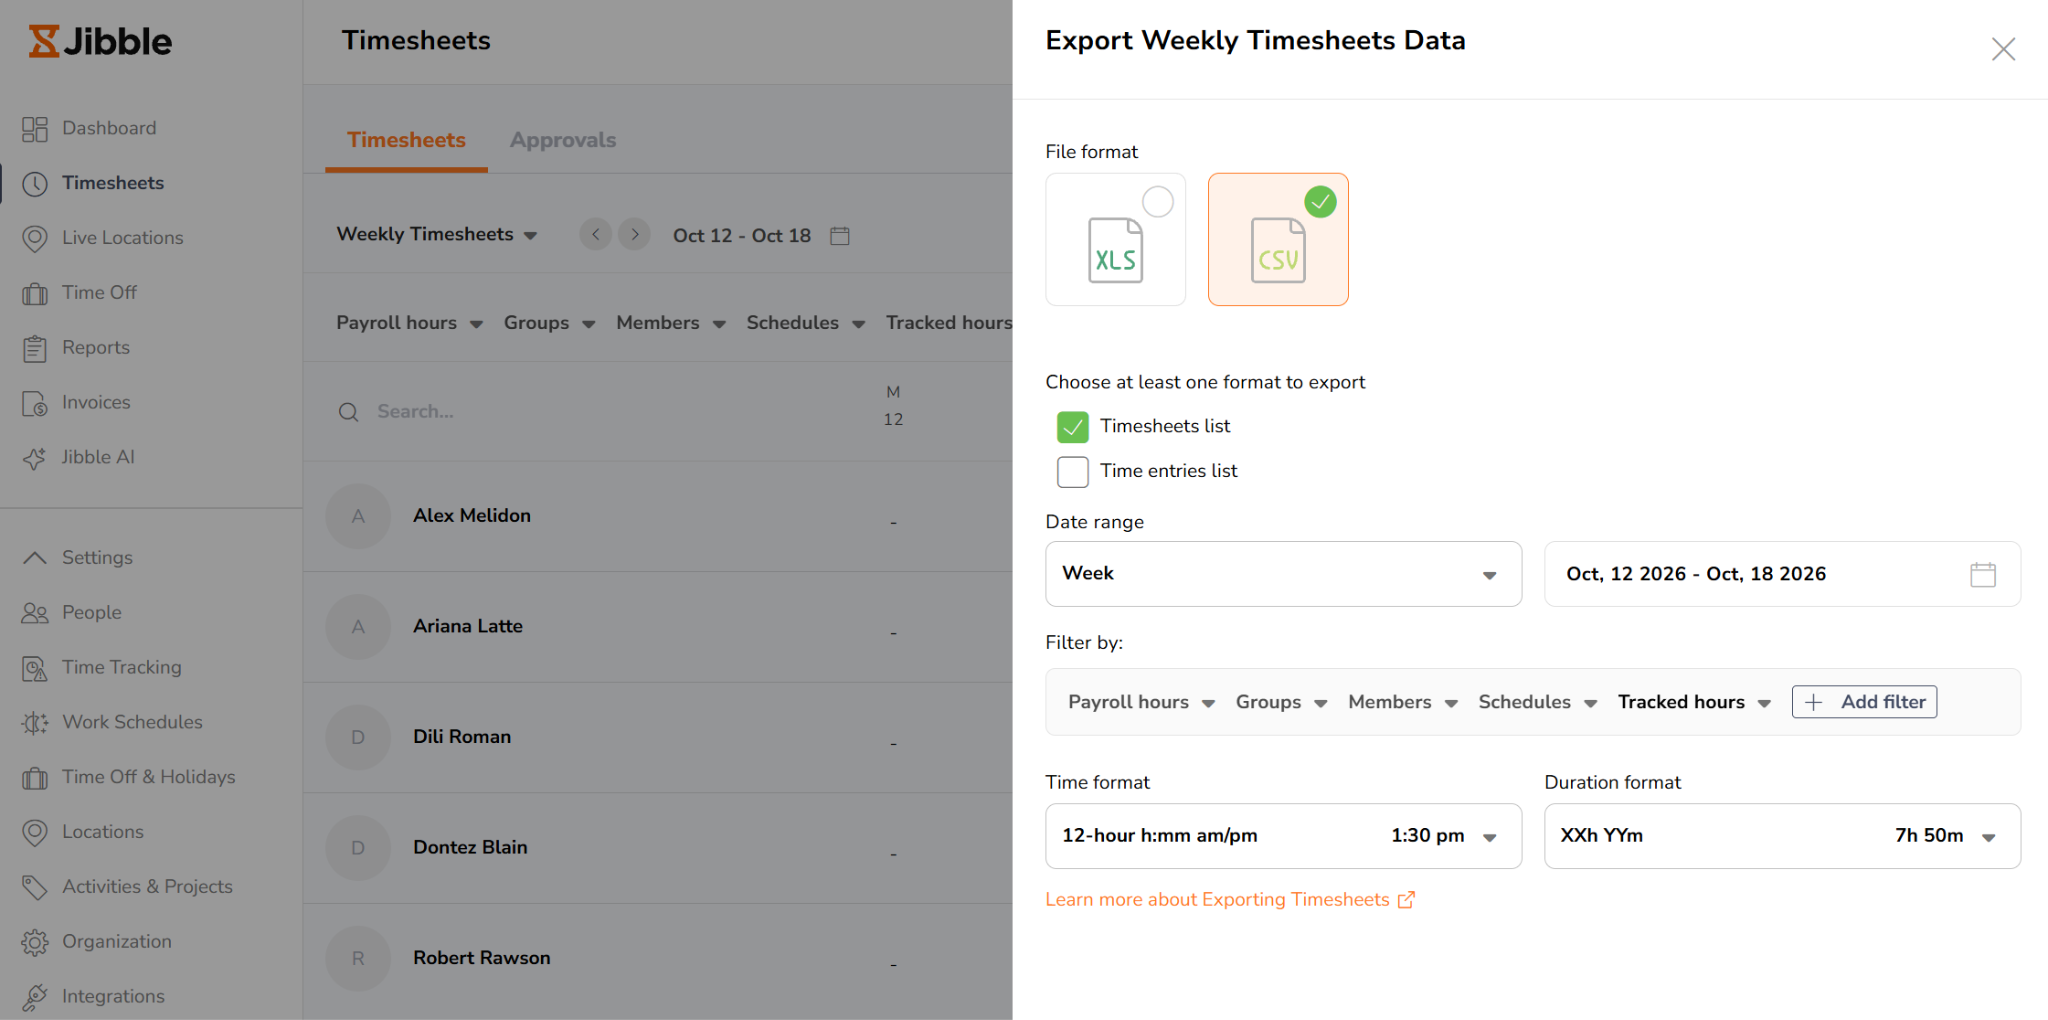
Task: Click the Locations pin icon under Settings
Action: pos(35,832)
